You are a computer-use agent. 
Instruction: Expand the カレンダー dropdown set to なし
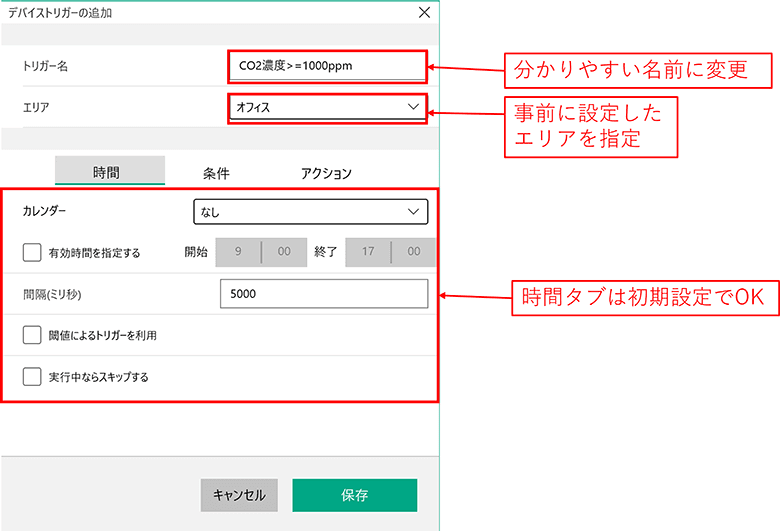[x=310, y=212]
